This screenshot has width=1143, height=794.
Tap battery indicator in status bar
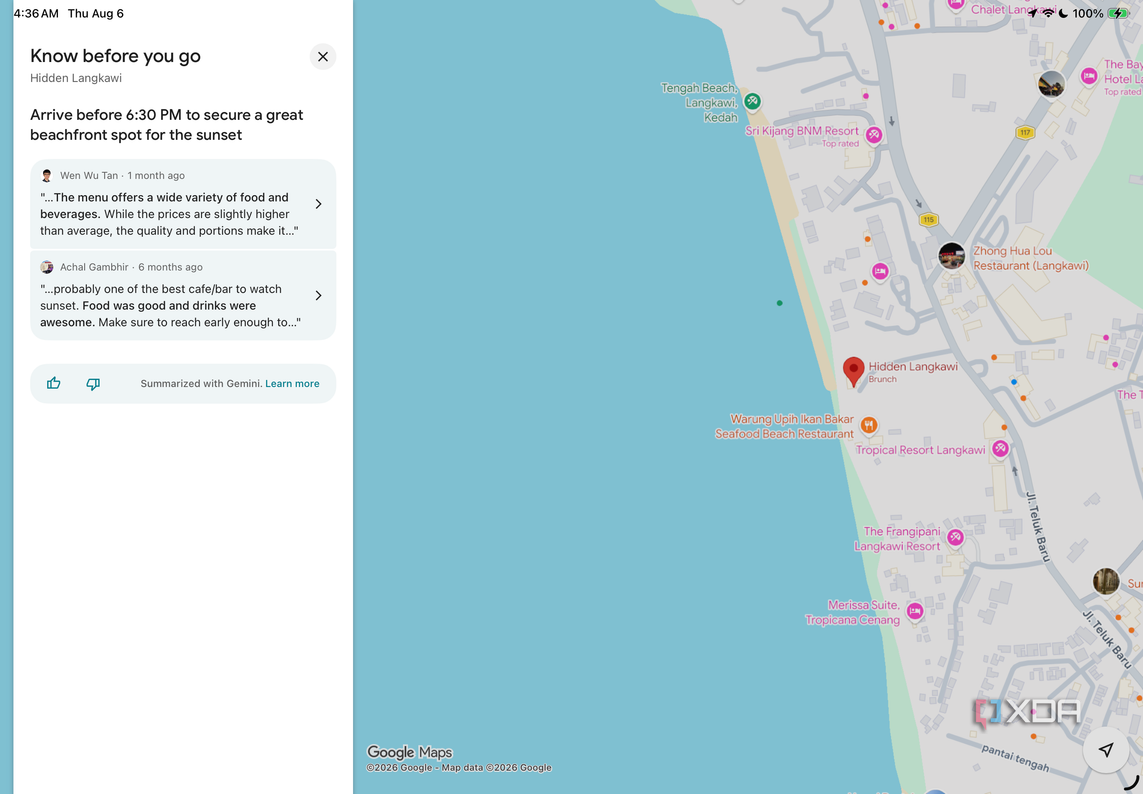(x=1117, y=13)
